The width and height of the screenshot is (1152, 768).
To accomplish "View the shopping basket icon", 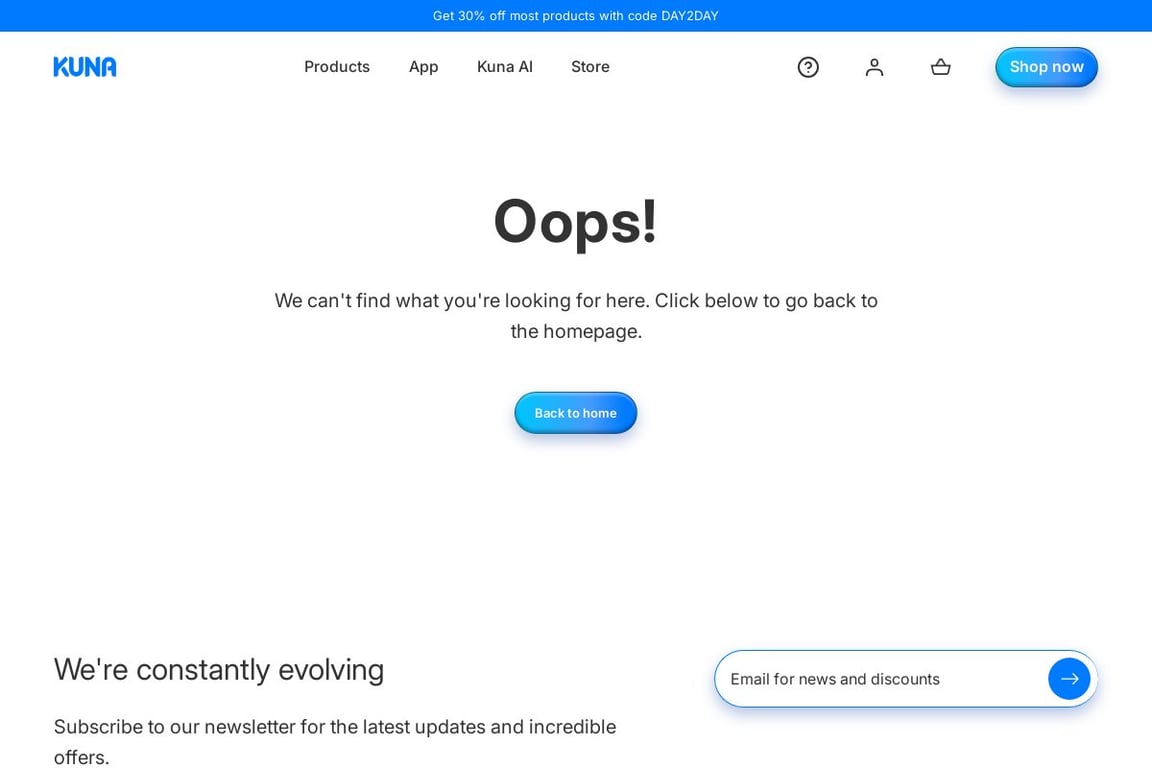I will click(940, 67).
